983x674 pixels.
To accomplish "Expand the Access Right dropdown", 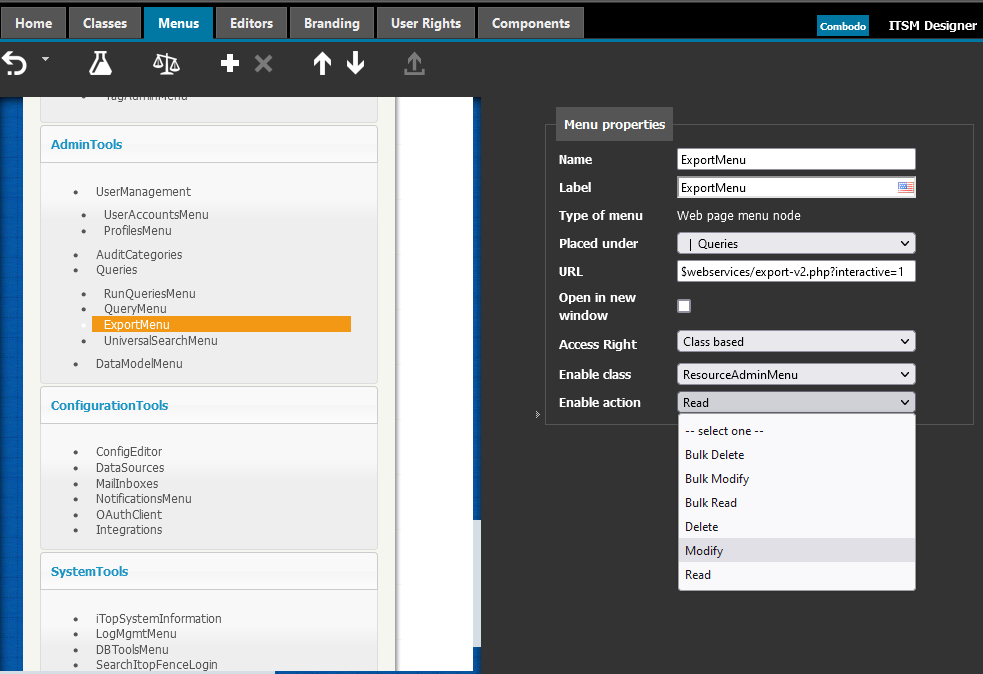I will click(796, 342).
